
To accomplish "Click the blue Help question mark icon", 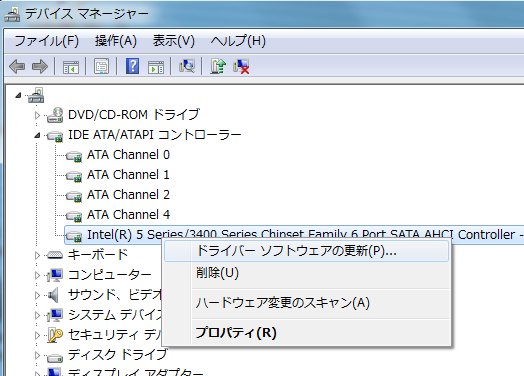I will click(132, 66).
